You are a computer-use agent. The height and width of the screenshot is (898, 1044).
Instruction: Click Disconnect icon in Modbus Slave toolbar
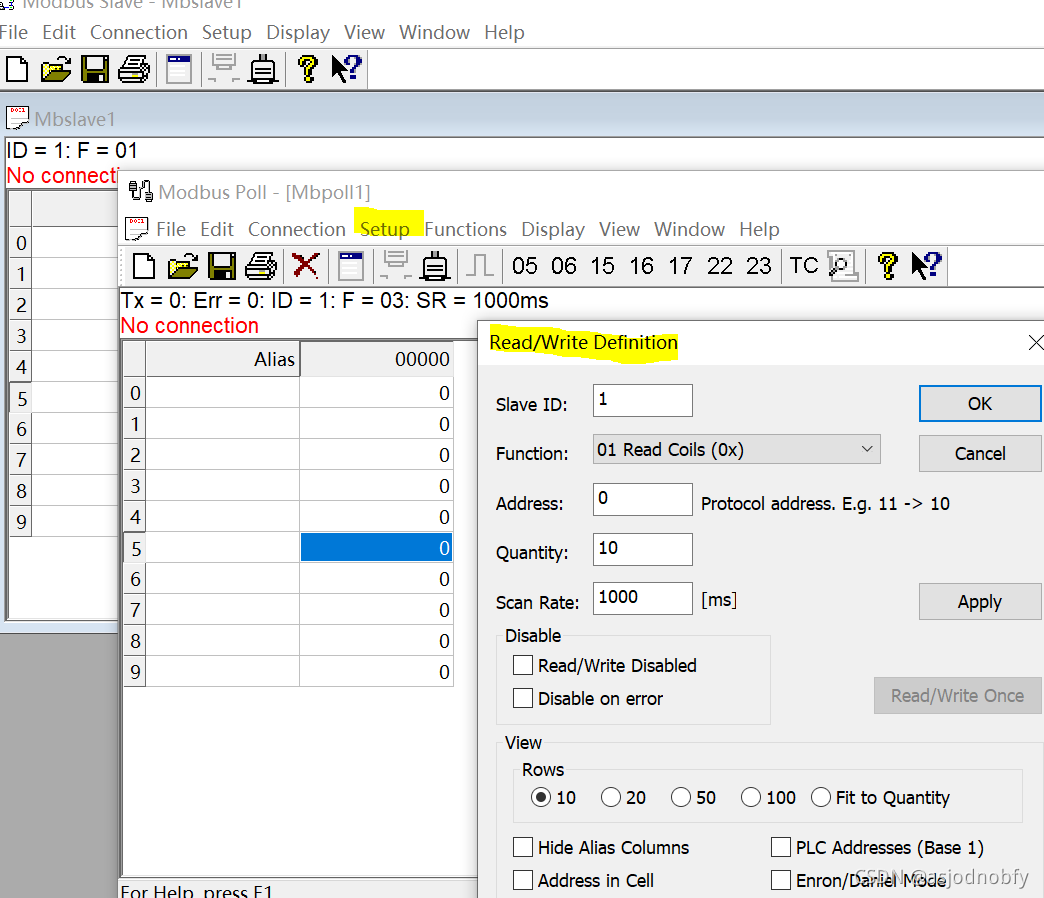(263, 69)
